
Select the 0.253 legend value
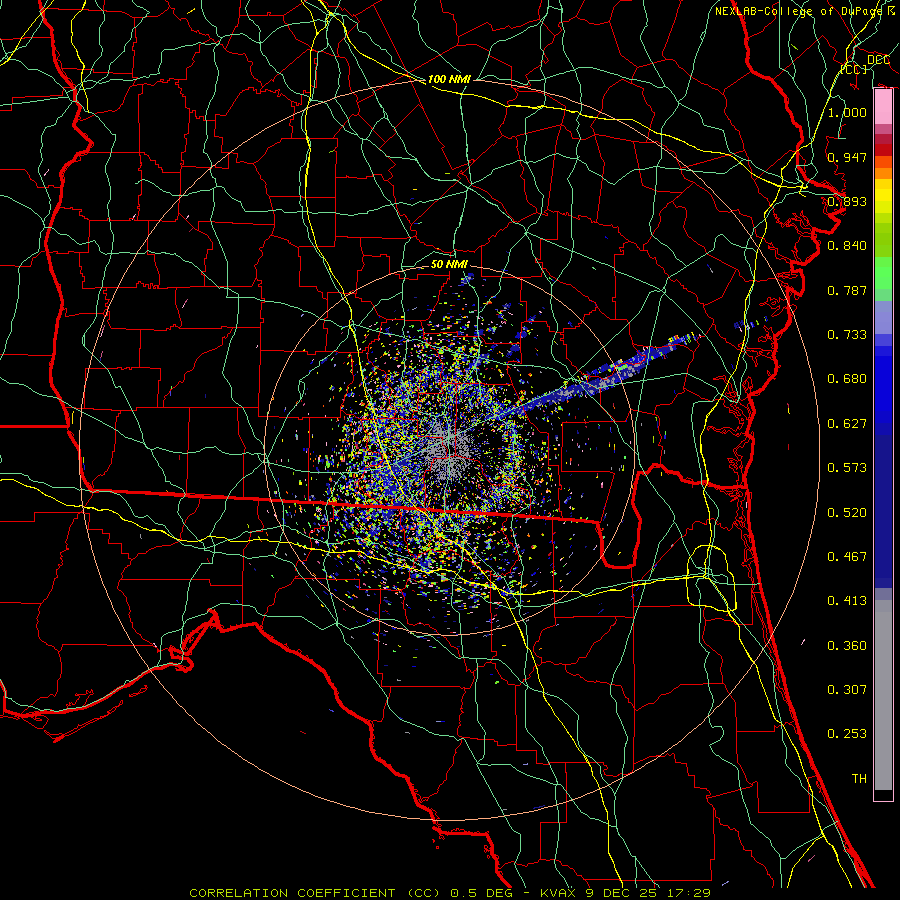(847, 734)
